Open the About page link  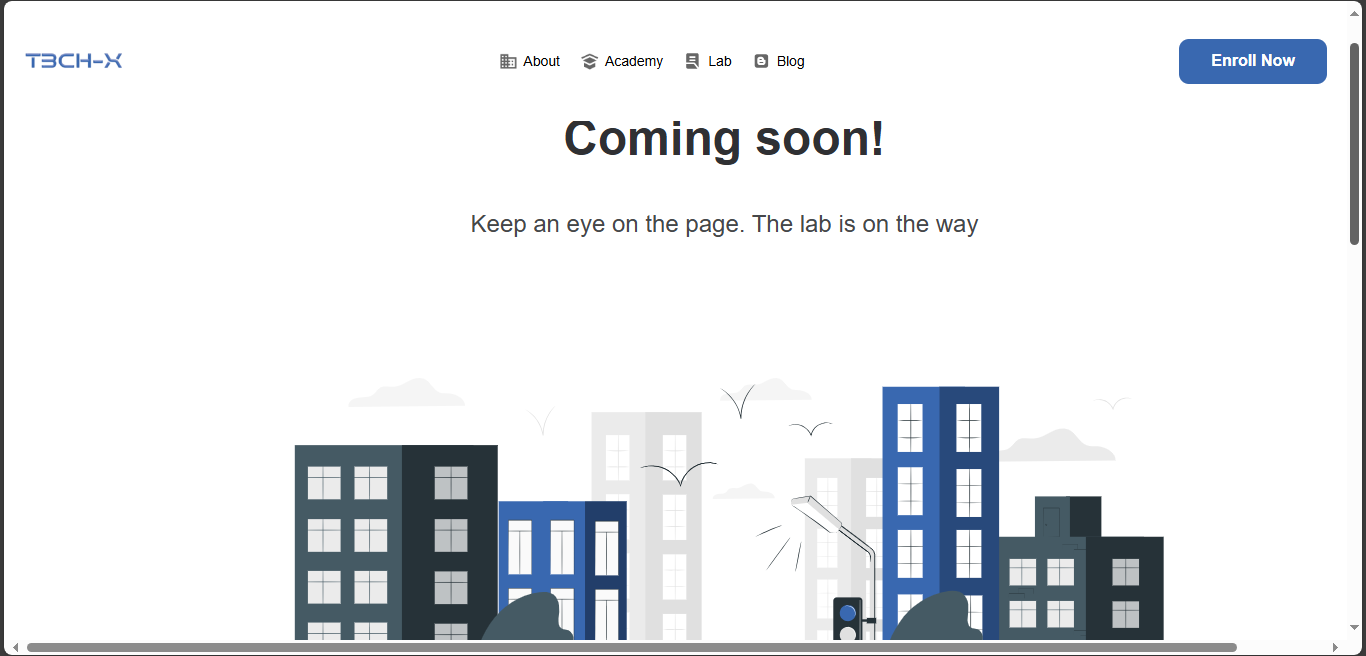click(541, 61)
